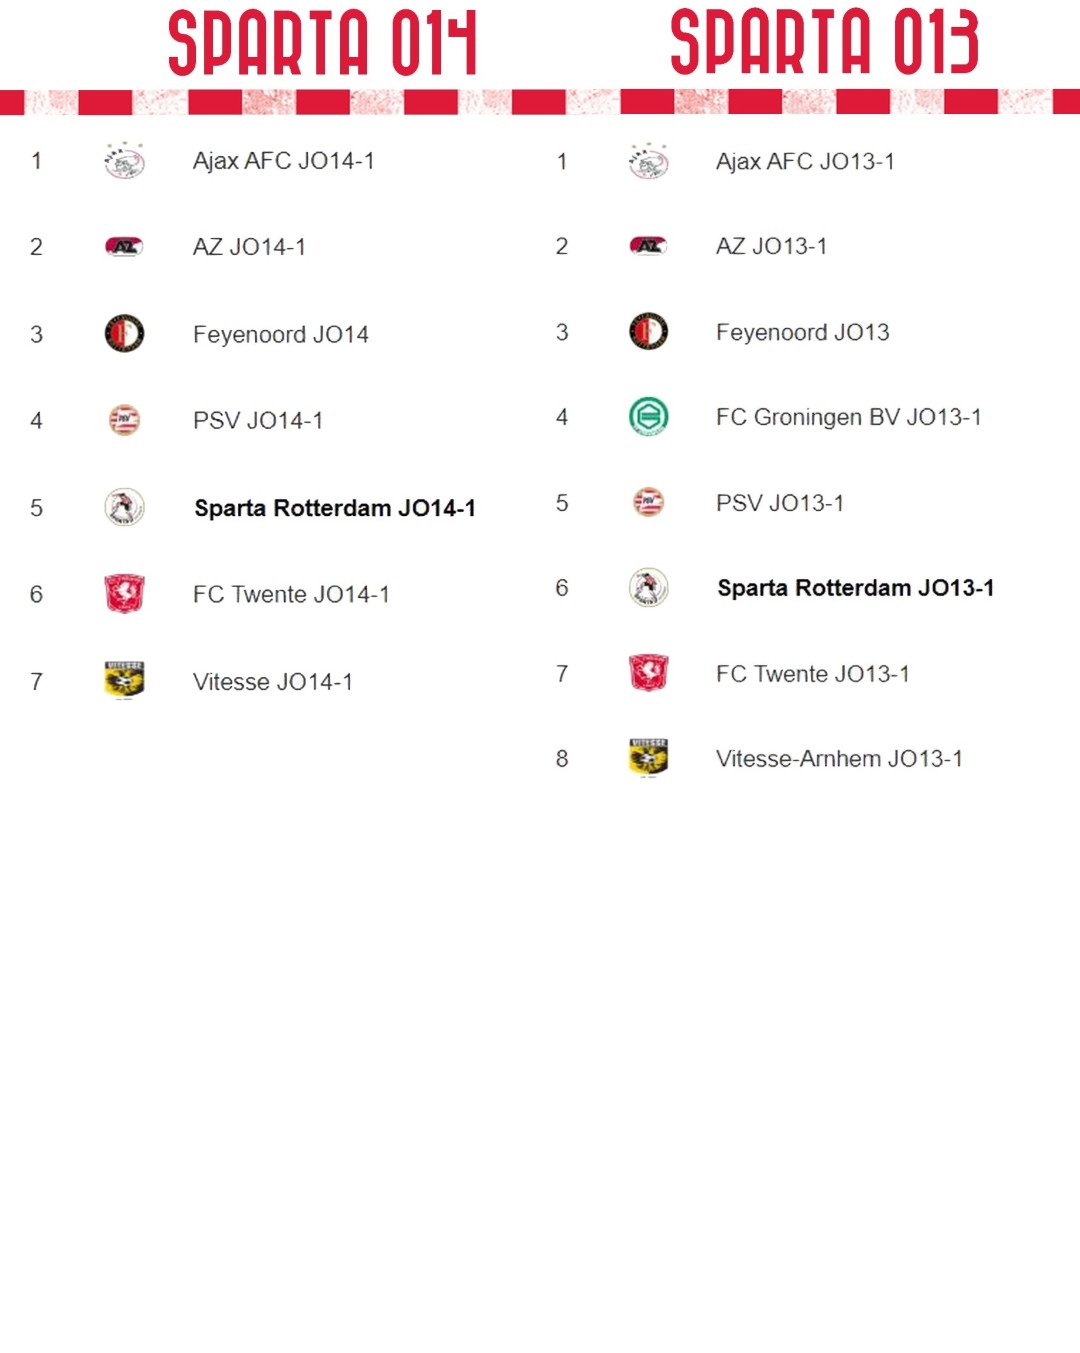Click the Sparta Rotterdam crest in O13 table
The width and height of the screenshot is (1080, 1353).
pos(648,587)
